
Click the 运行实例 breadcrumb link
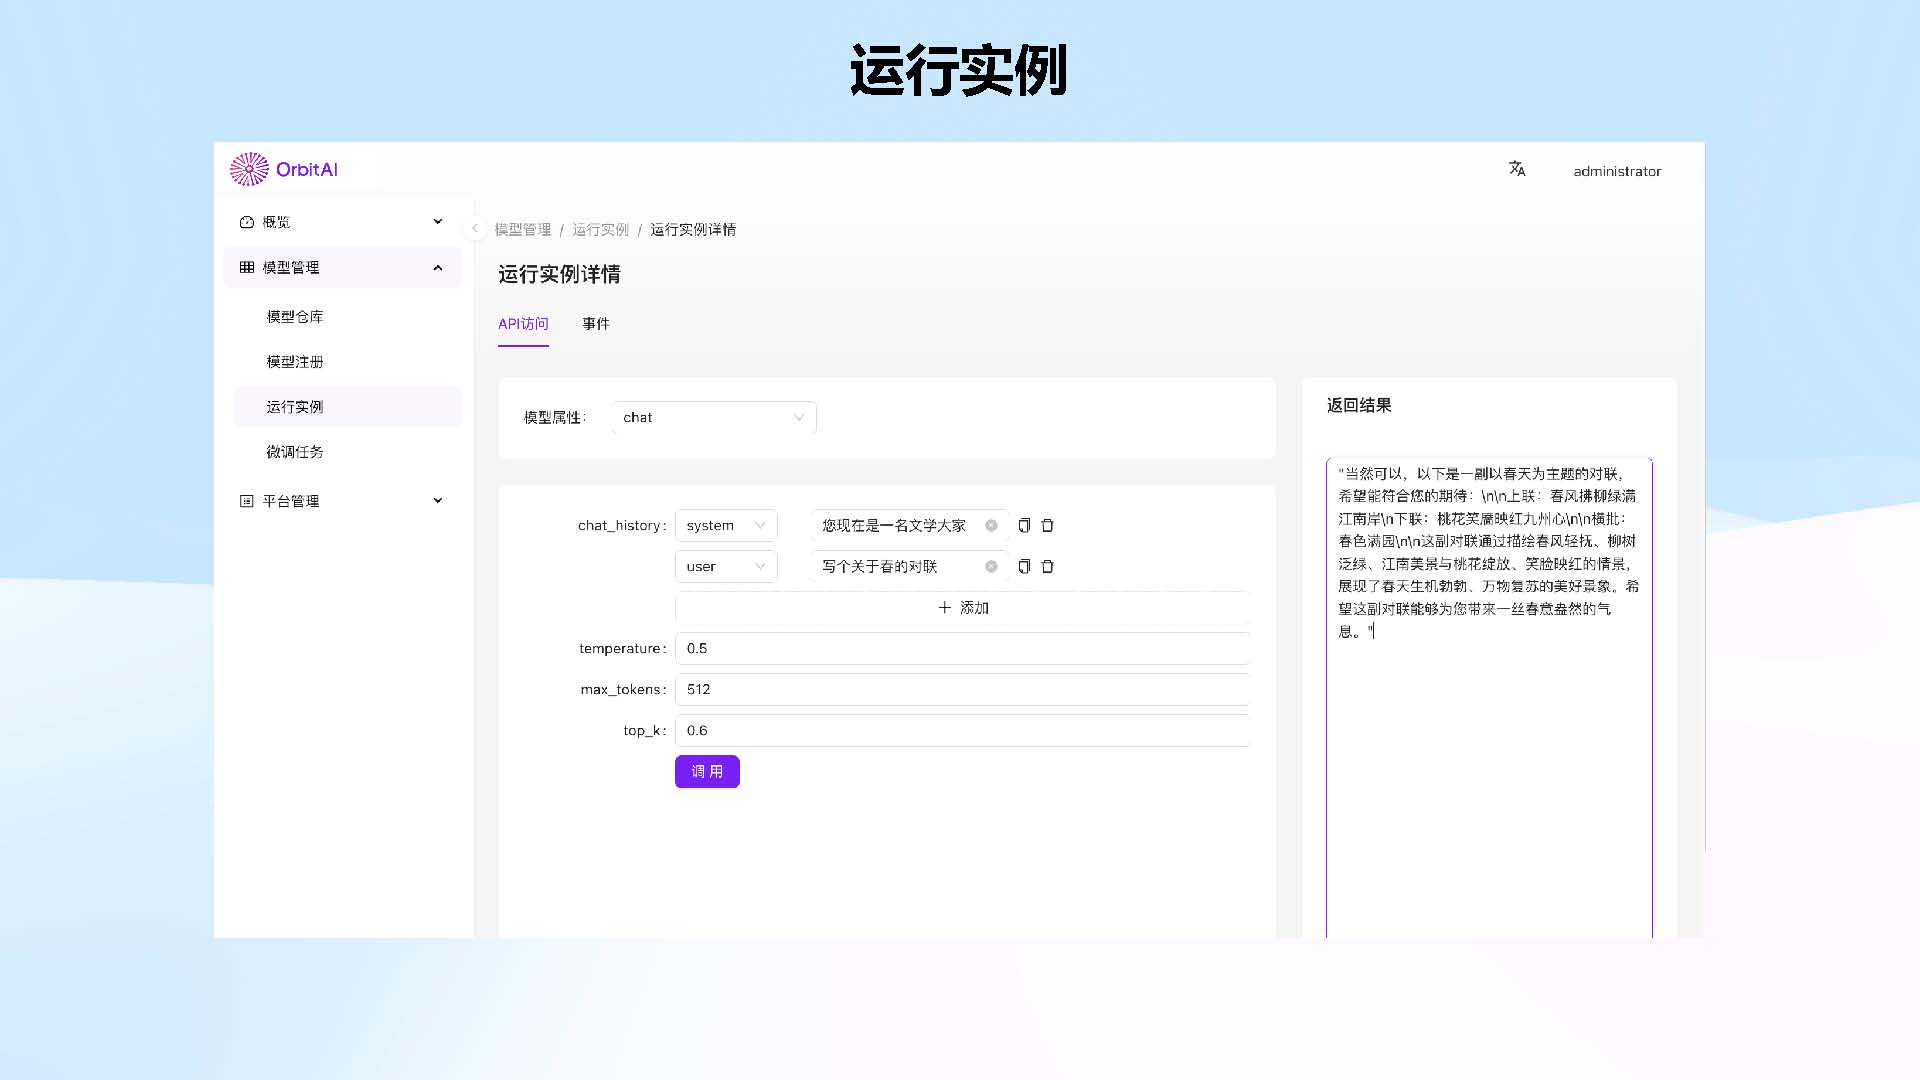click(x=600, y=230)
